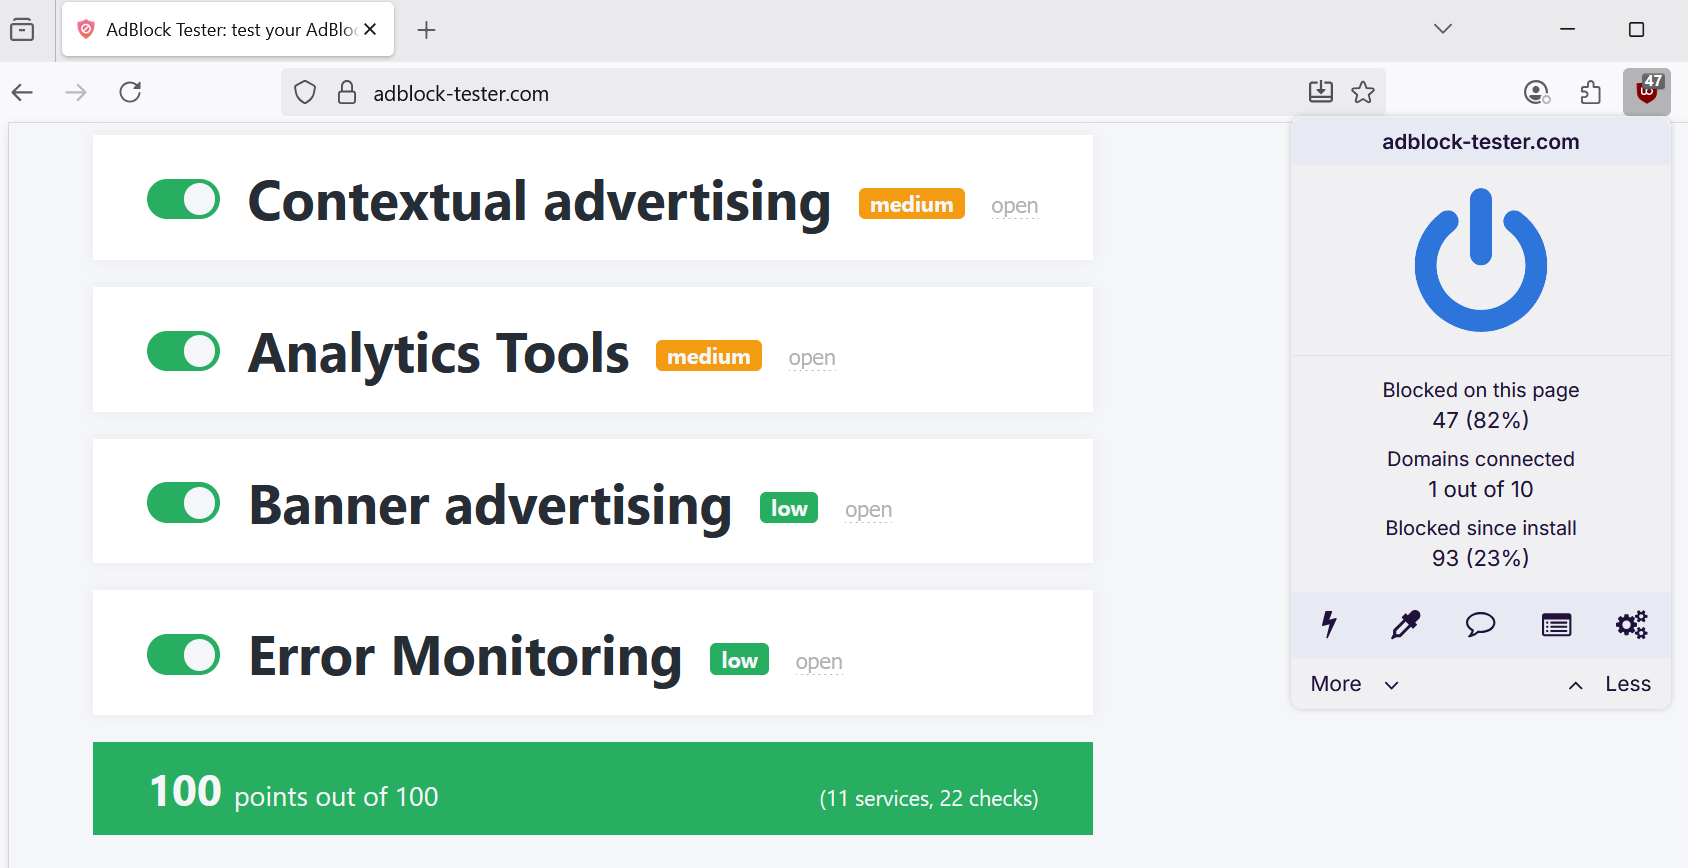Image resolution: width=1688 pixels, height=868 pixels.
Task: Open the Firefox extensions puzzle-piece icon
Action: pyautogui.click(x=1591, y=92)
